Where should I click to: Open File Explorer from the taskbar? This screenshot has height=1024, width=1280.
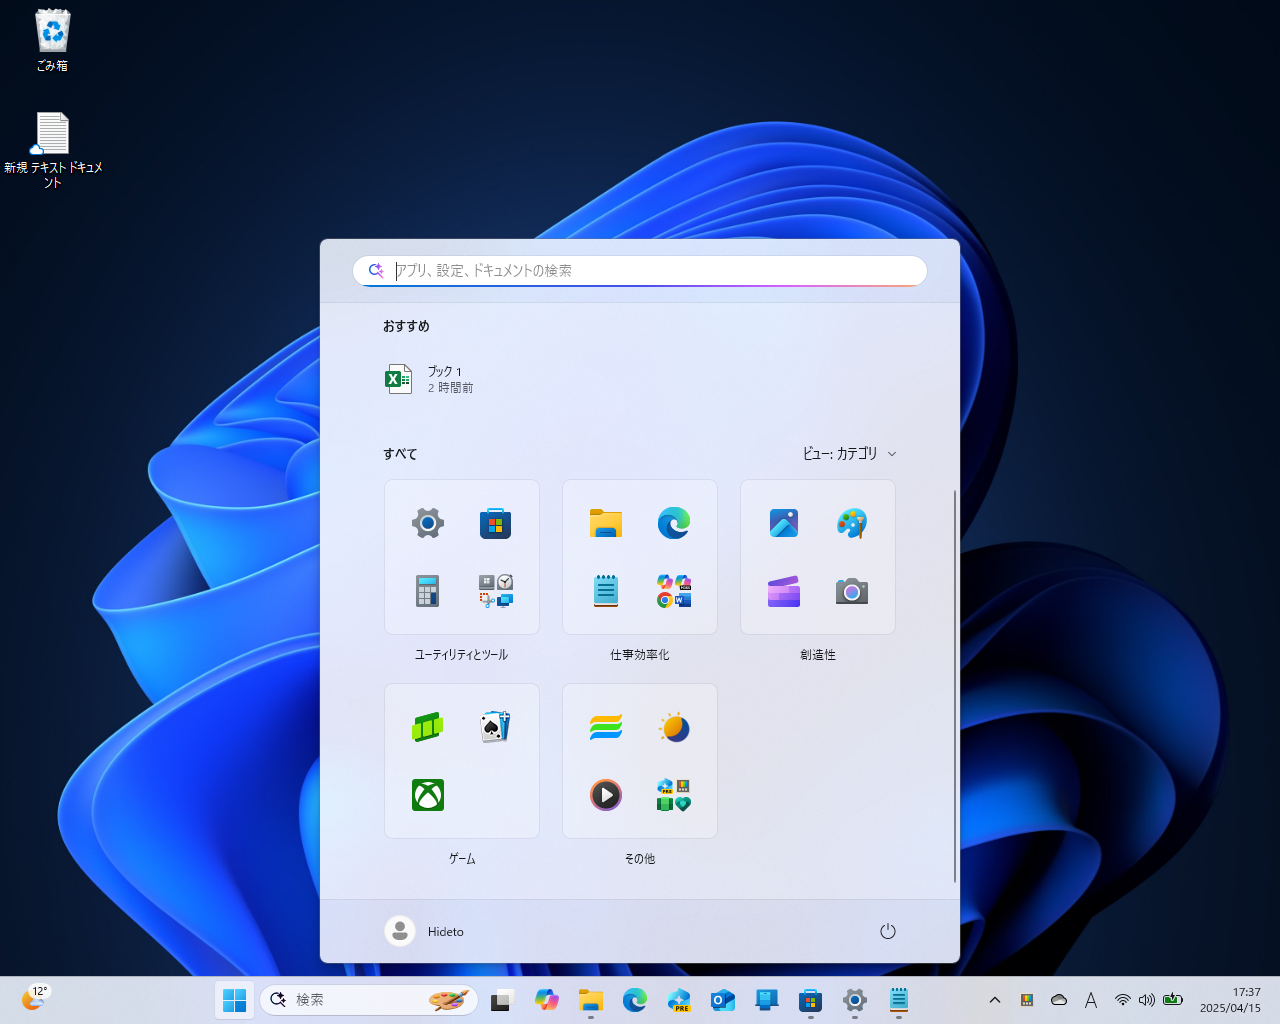(591, 1000)
